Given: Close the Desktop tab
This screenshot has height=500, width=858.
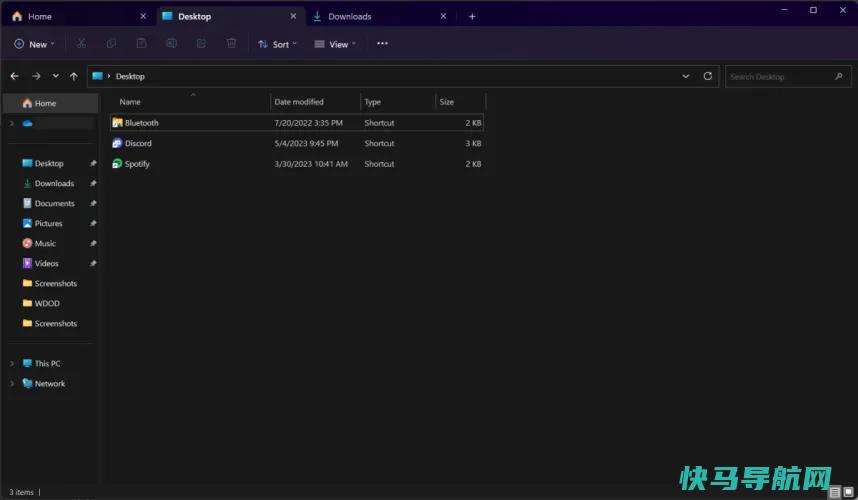Looking at the screenshot, I should 293,16.
